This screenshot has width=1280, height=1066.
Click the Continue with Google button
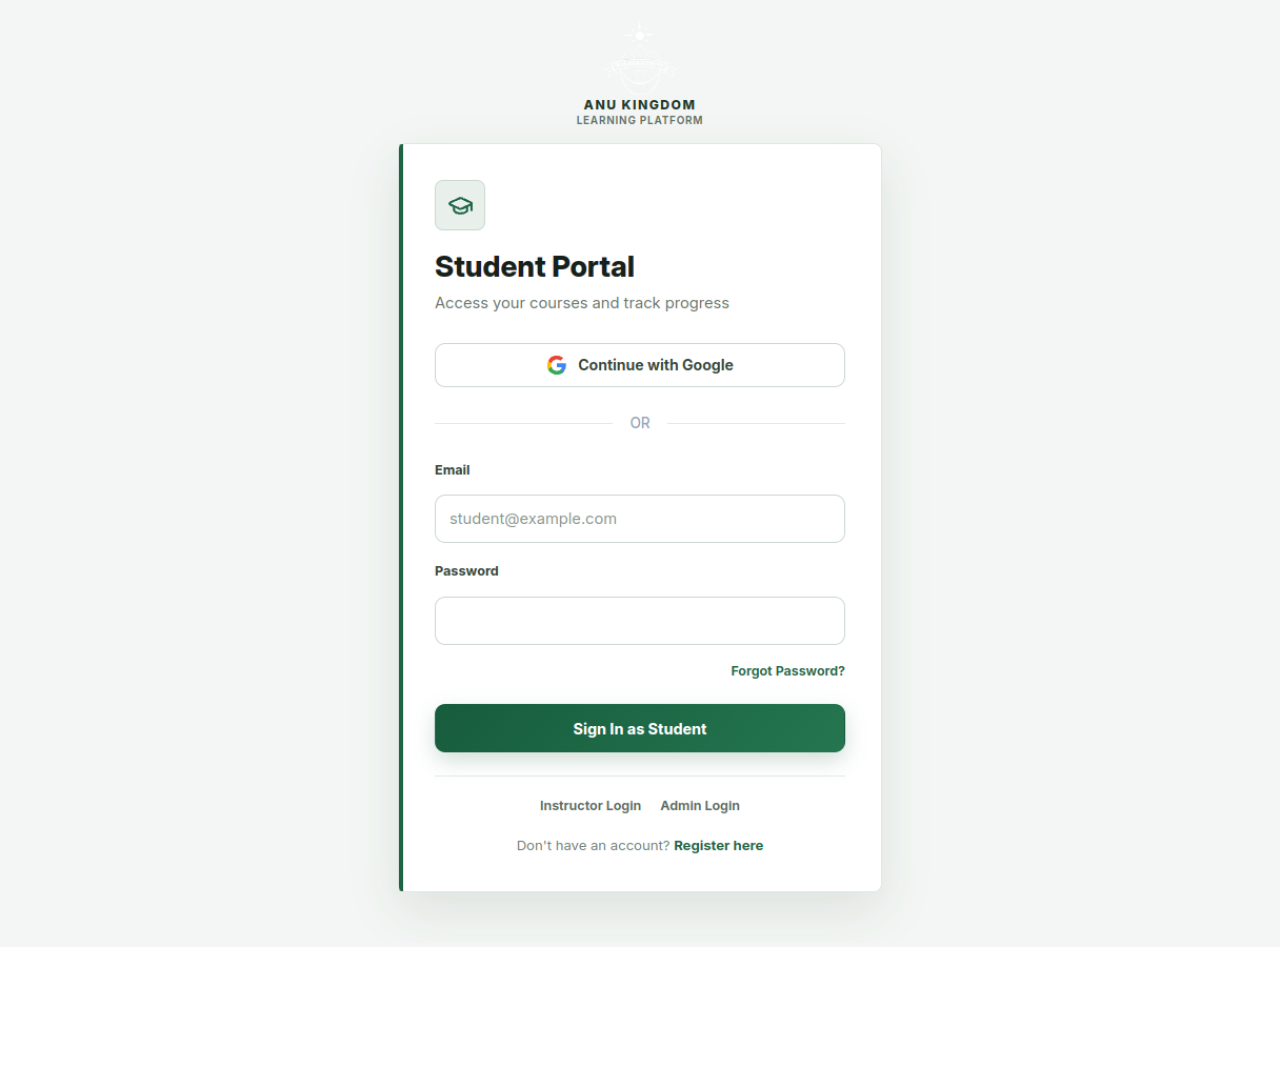tap(640, 365)
